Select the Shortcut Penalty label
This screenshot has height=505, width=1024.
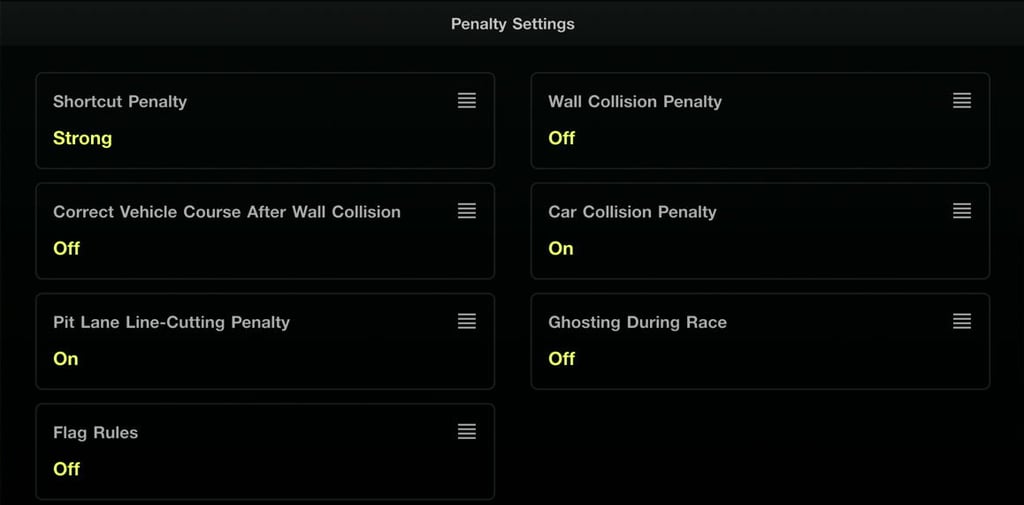pyautogui.click(x=120, y=101)
